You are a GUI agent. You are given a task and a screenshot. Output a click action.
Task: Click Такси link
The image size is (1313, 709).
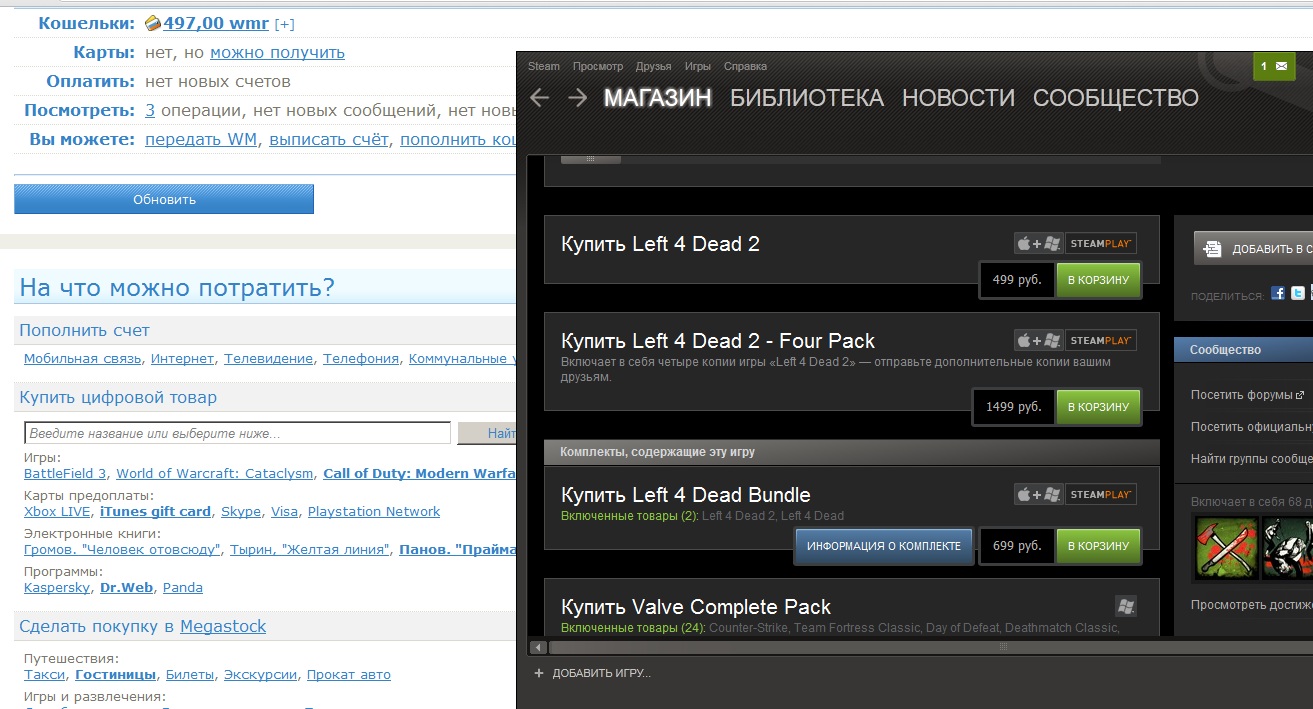point(45,674)
